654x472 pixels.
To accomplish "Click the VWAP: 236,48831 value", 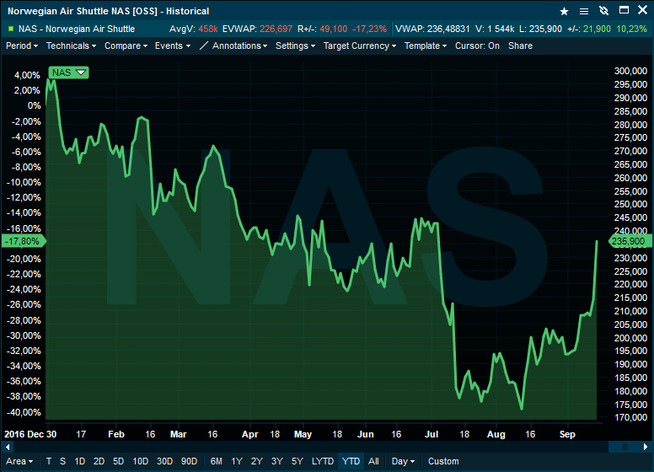I will [433, 29].
